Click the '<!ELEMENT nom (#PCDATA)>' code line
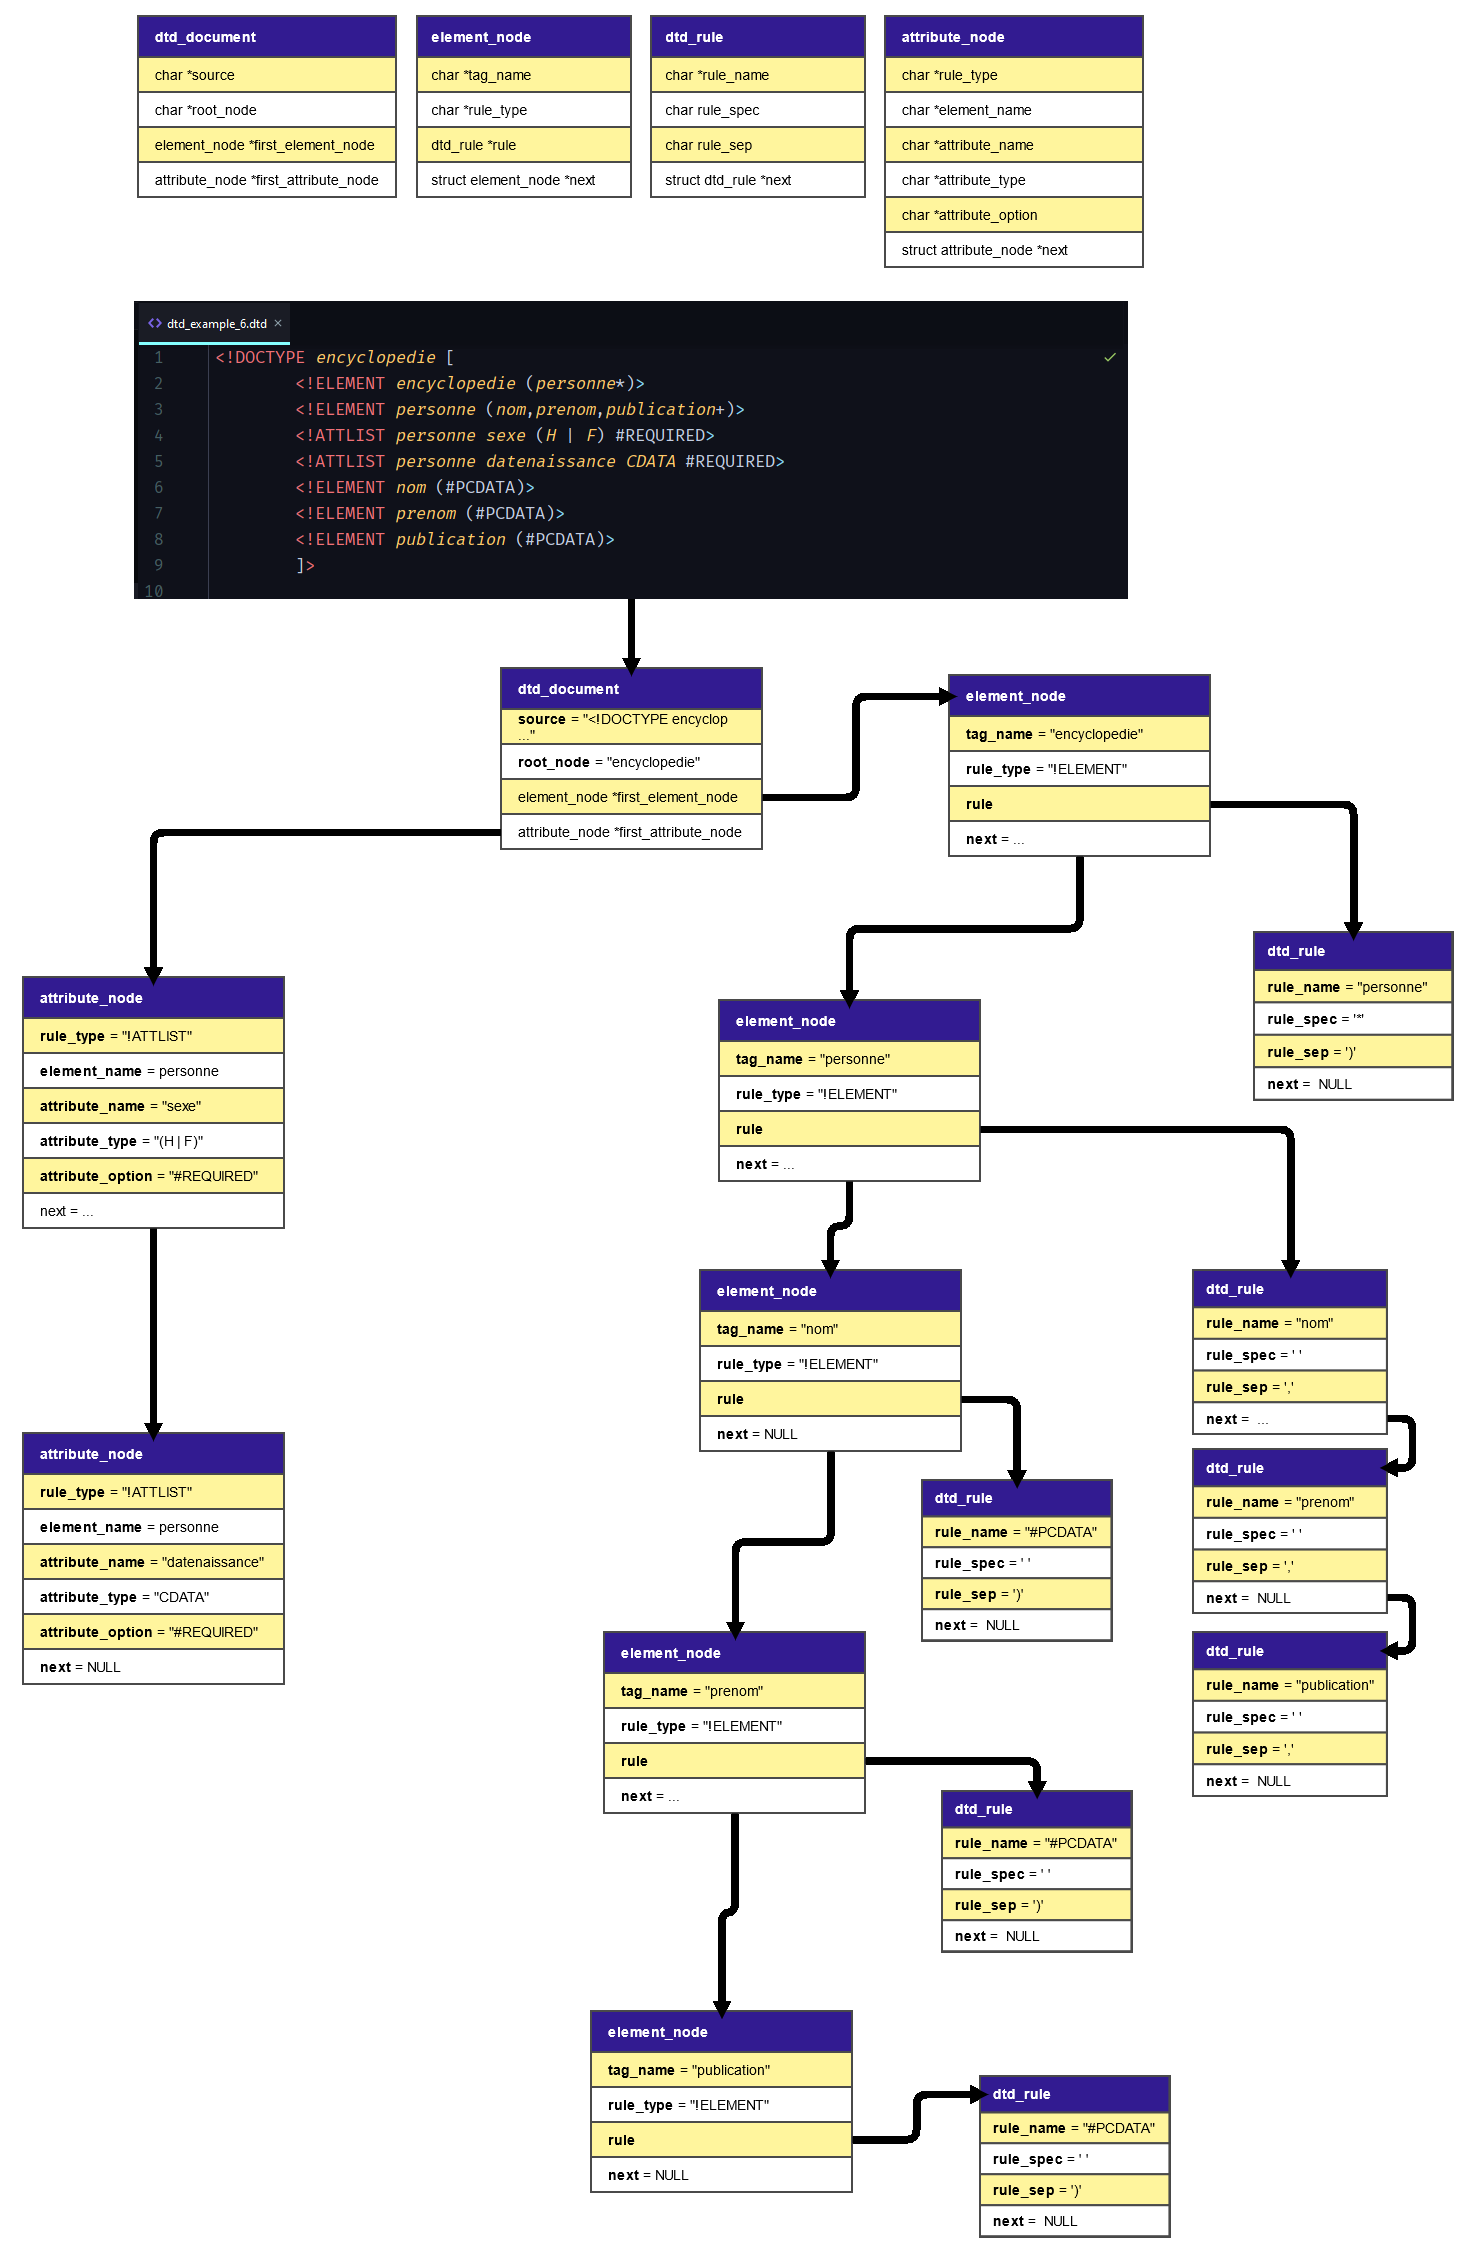Screen dimensions: 1464x2251 415,487
